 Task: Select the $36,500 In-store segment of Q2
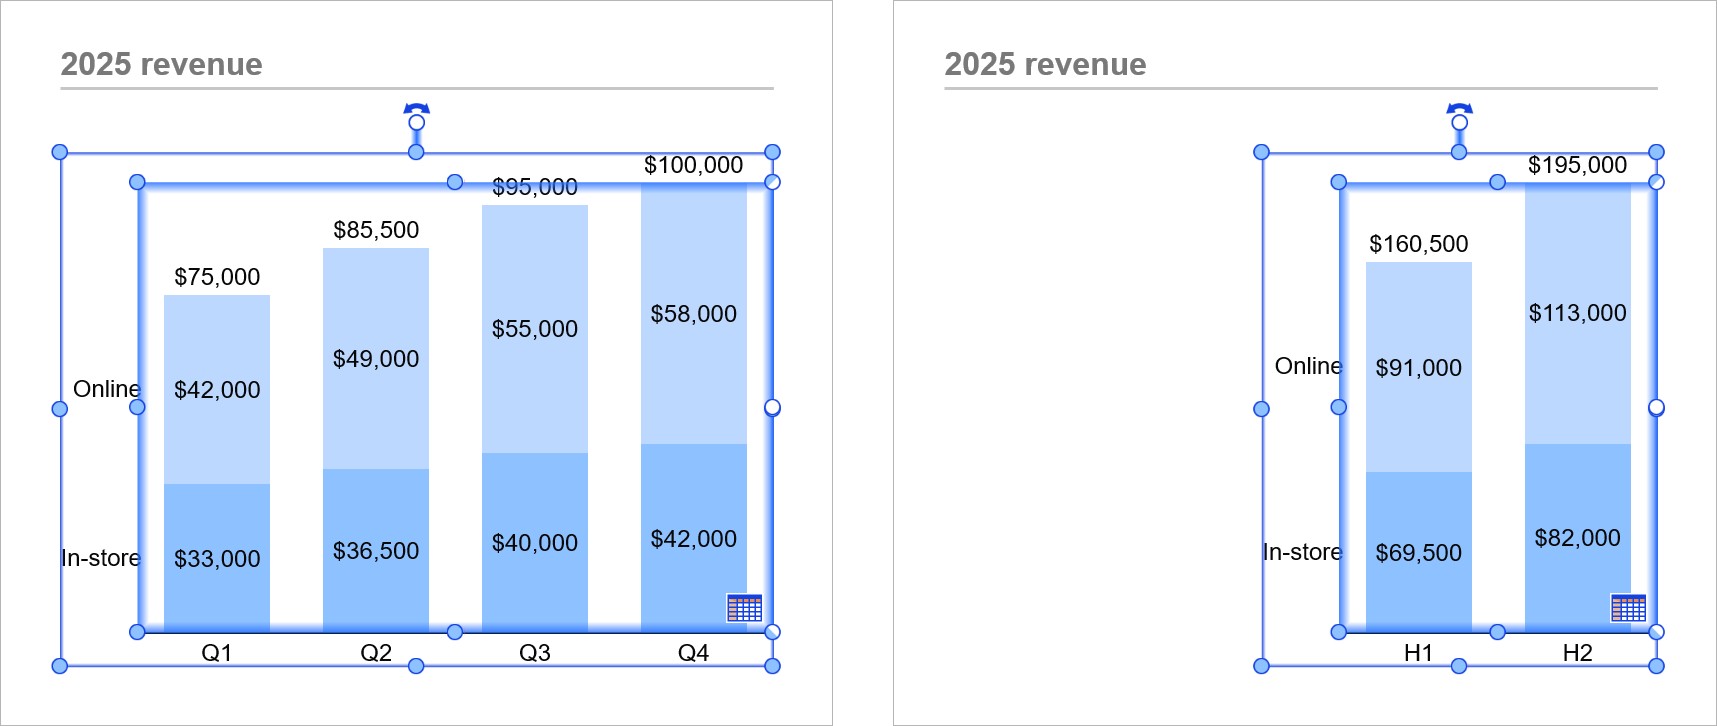click(x=376, y=551)
